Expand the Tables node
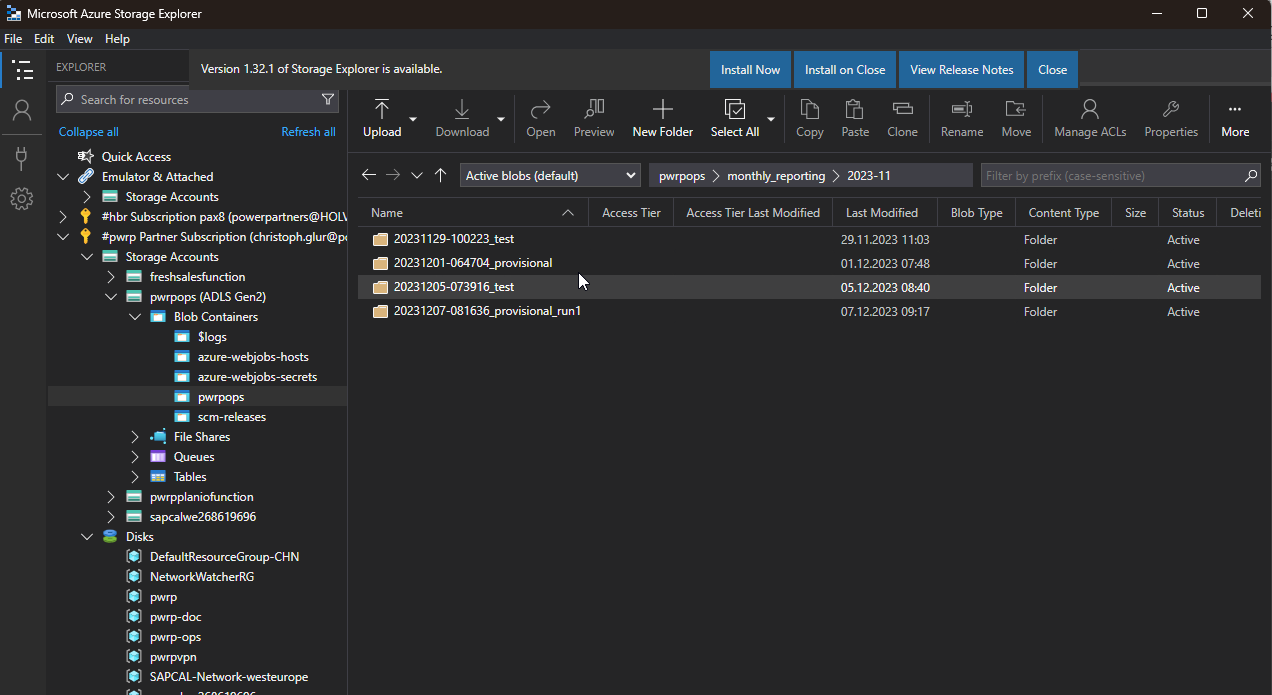 (136, 477)
